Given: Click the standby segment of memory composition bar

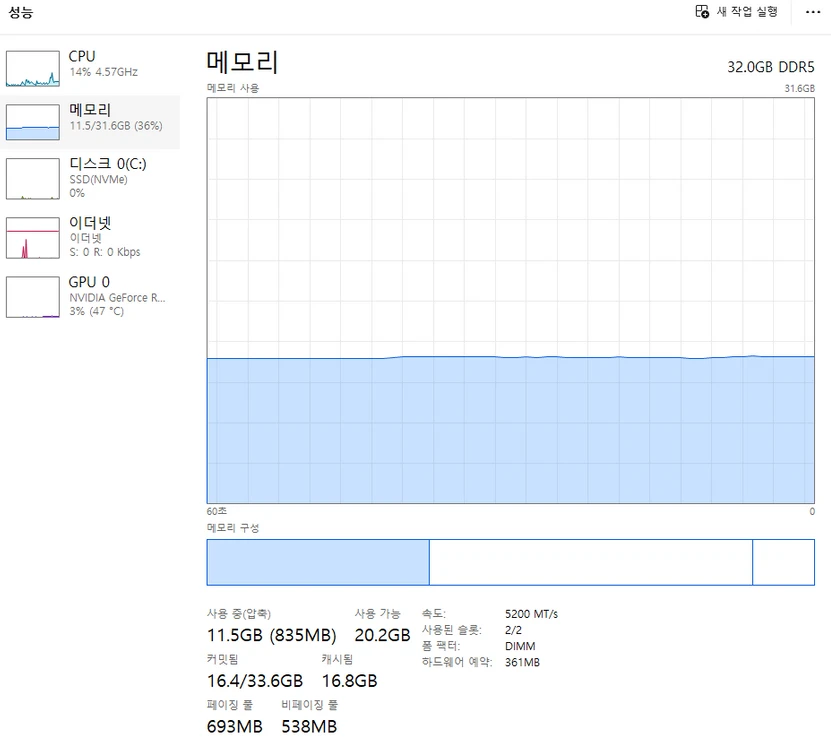Looking at the screenshot, I should pyautogui.click(x=591, y=562).
